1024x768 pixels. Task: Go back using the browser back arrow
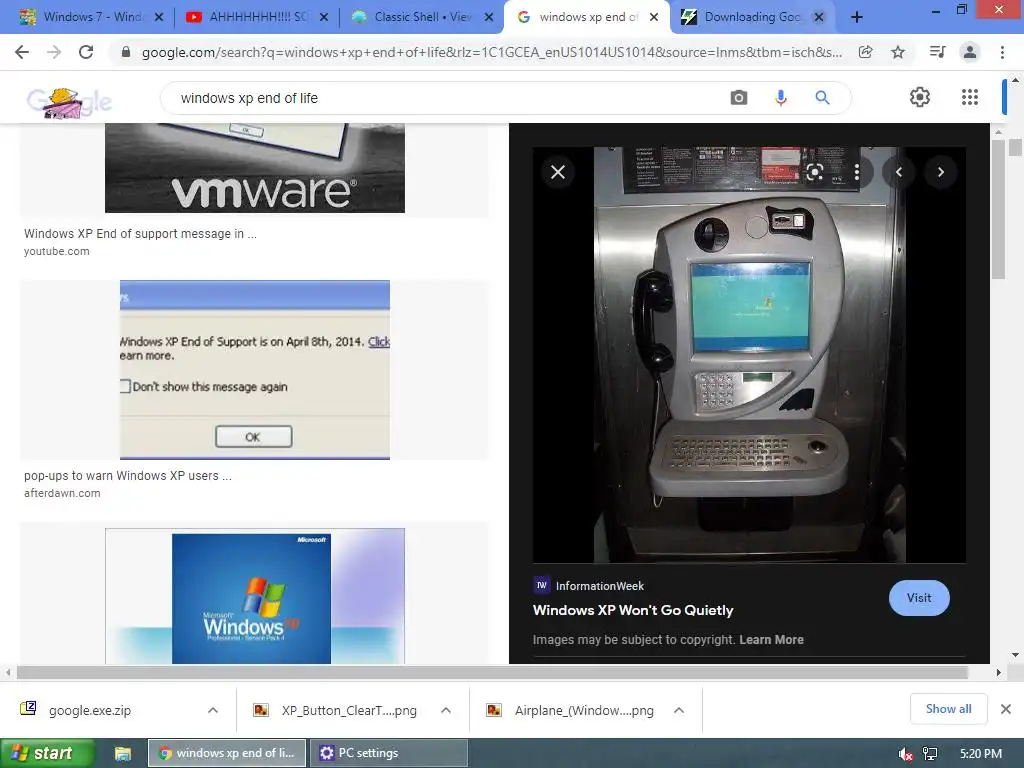pyautogui.click(x=22, y=52)
